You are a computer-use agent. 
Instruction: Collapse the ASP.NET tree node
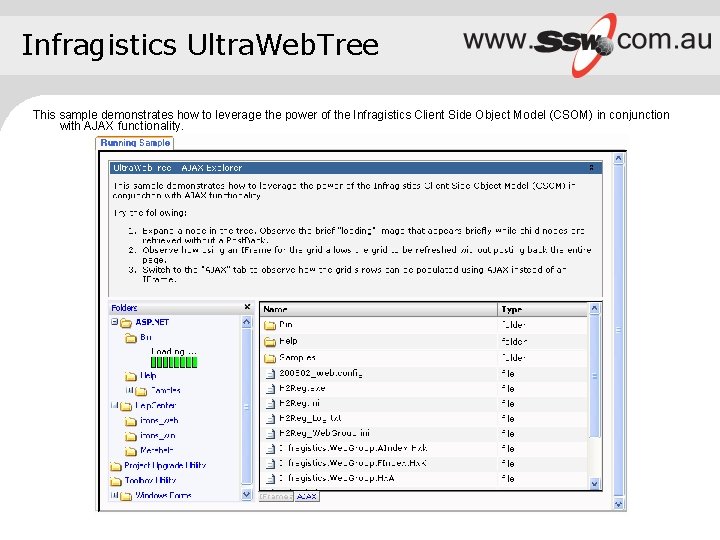[x=114, y=322]
